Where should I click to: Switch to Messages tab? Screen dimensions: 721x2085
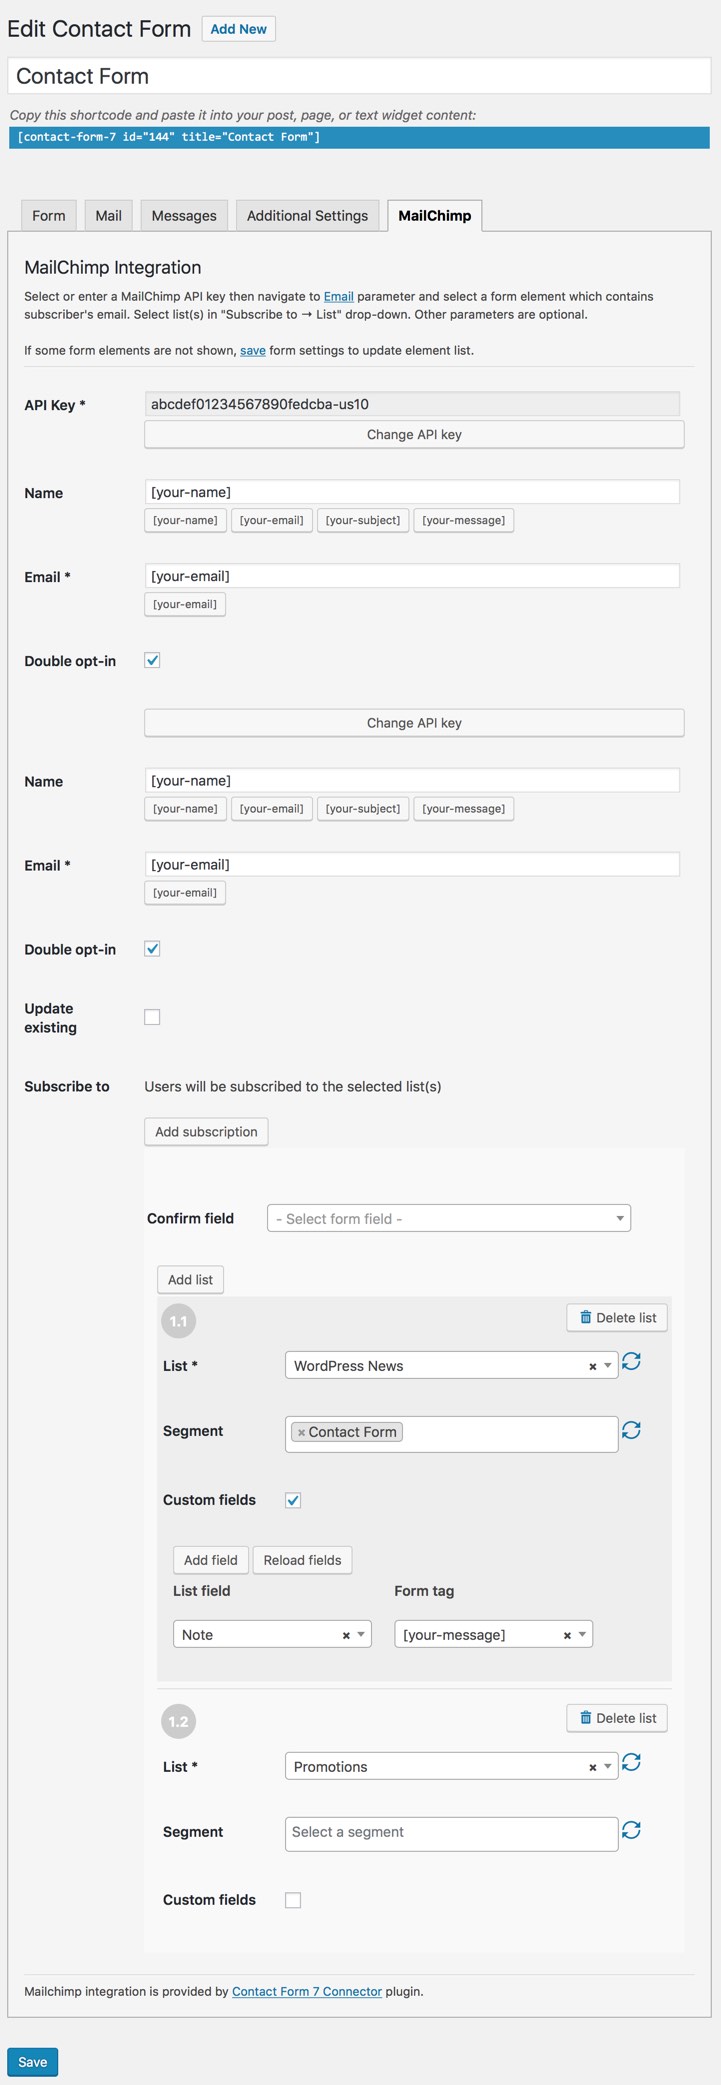pos(184,216)
